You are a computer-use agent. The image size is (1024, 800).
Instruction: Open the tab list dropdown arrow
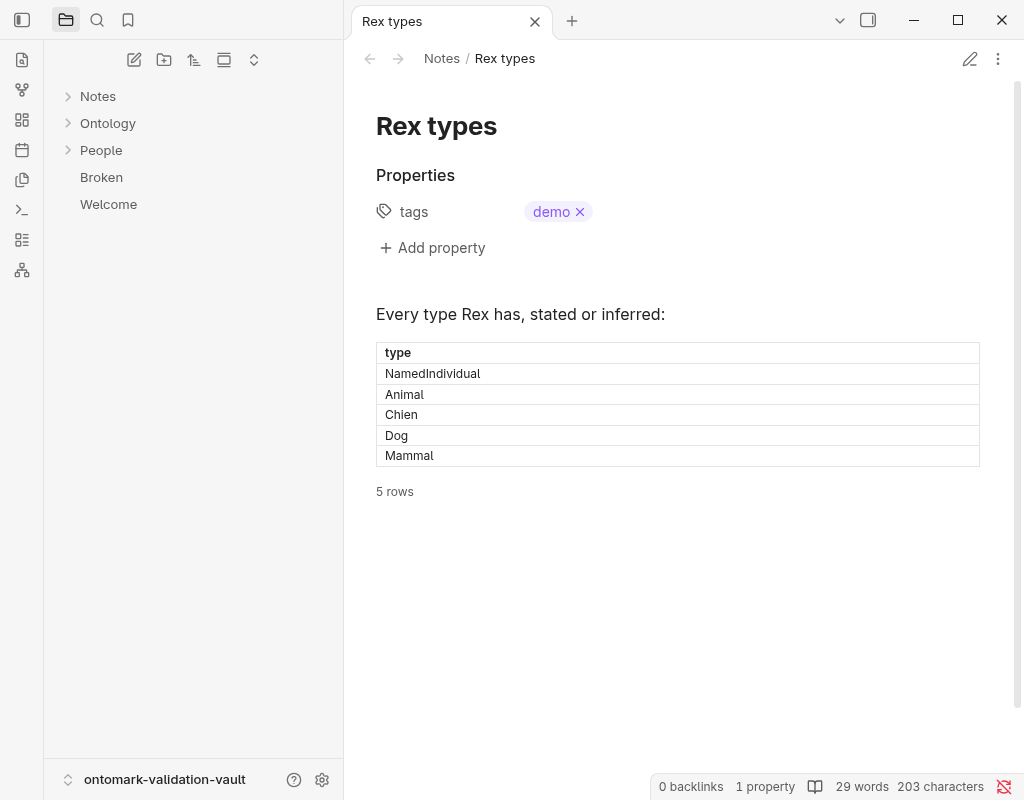pos(840,21)
